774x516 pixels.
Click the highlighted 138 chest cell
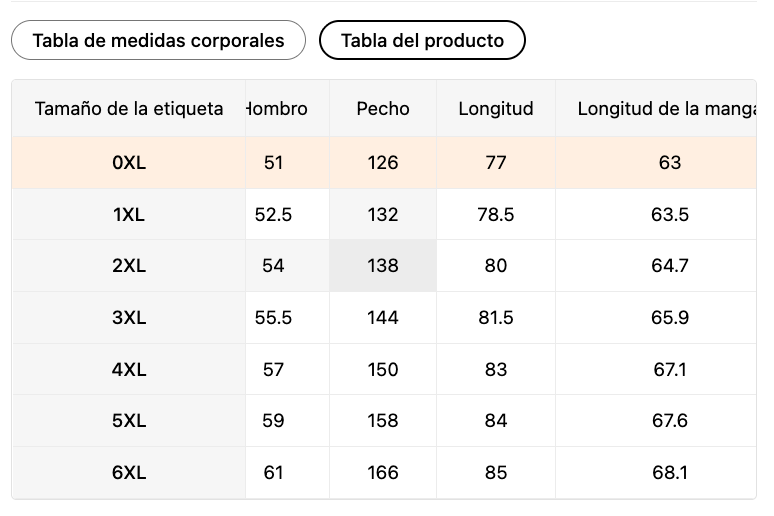(x=383, y=266)
